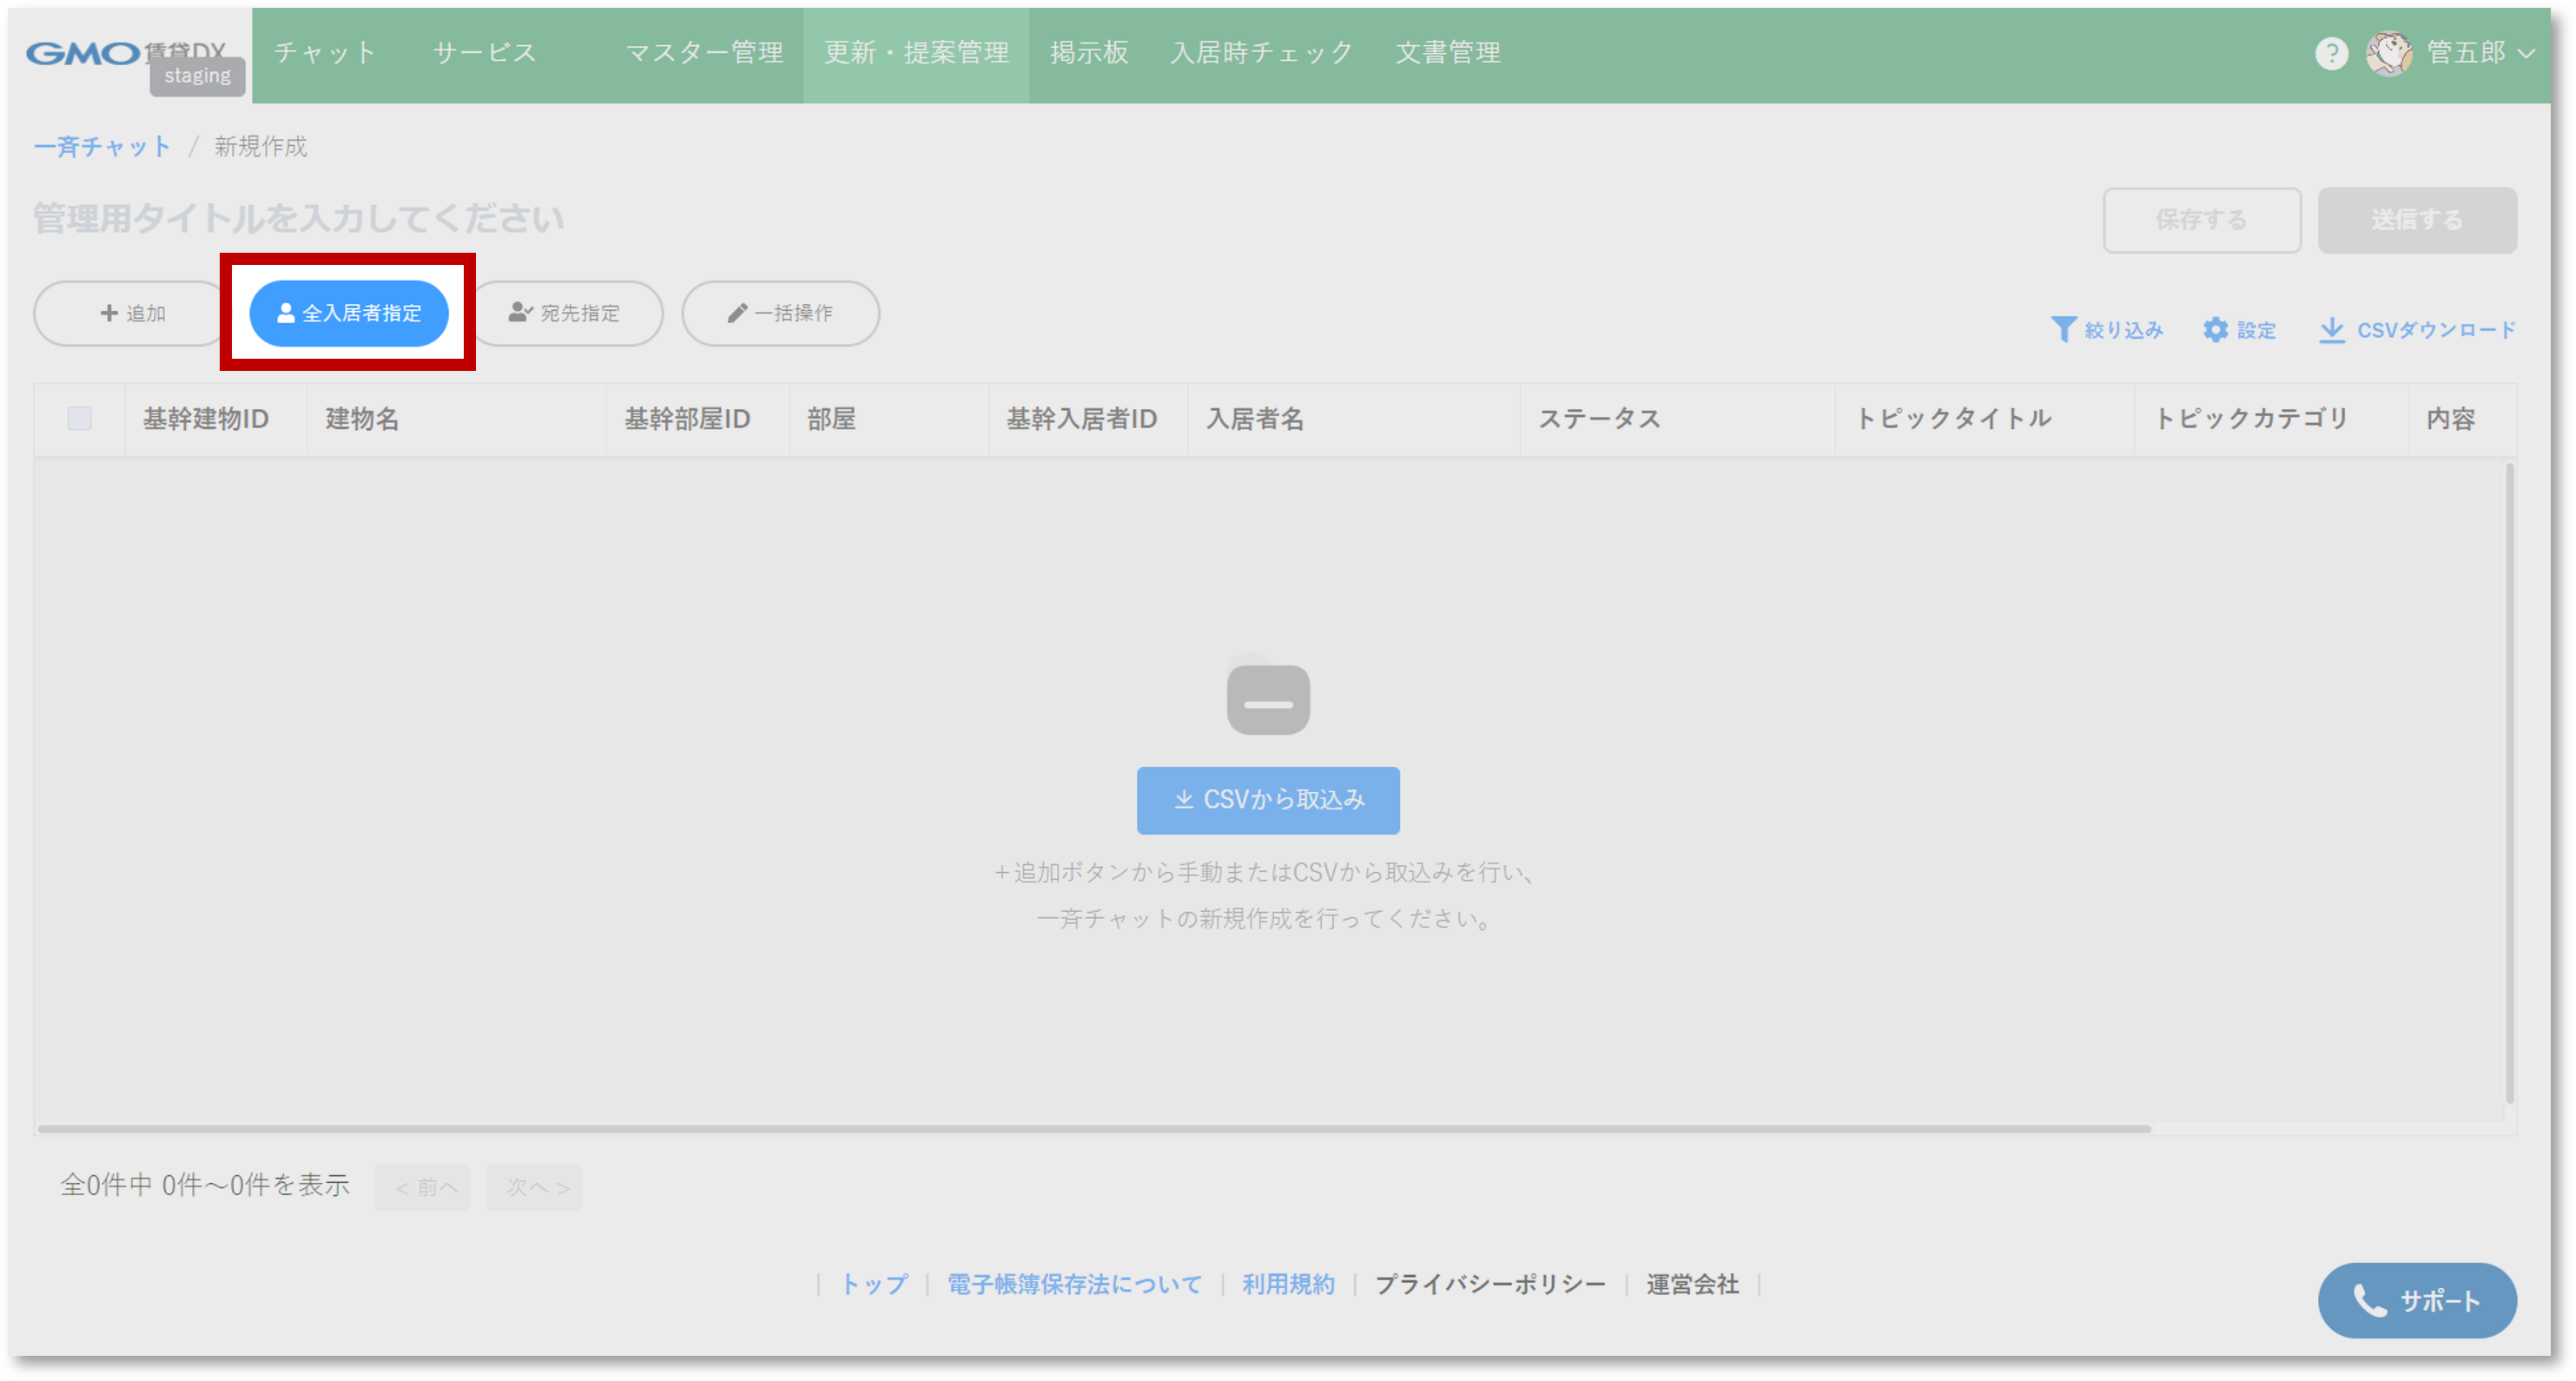This screenshot has width=2576, height=1381.
Task: Click the 一括操作 pencil button
Action: point(780,314)
